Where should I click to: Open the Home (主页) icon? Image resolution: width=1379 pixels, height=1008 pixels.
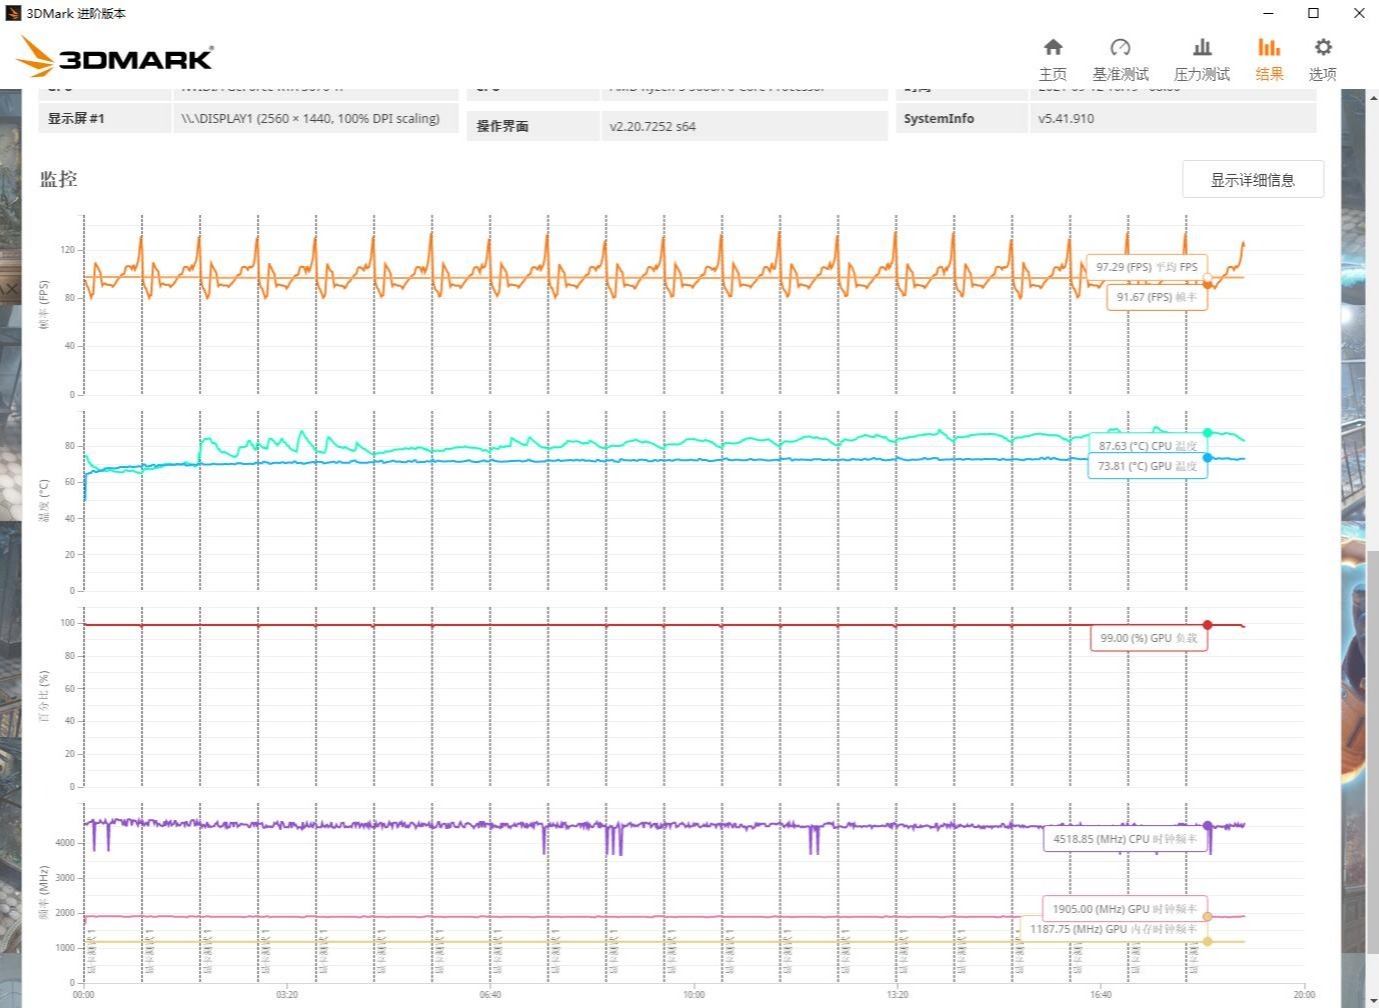[1053, 47]
